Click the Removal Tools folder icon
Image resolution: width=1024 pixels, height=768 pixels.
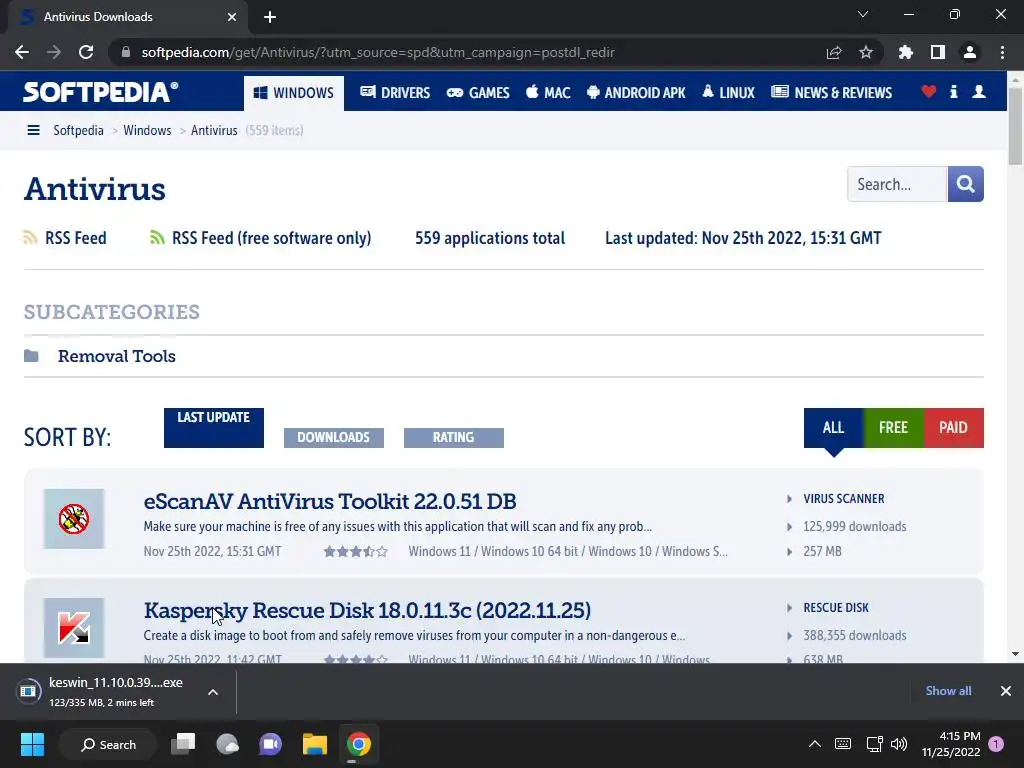pyautogui.click(x=31, y=356)
